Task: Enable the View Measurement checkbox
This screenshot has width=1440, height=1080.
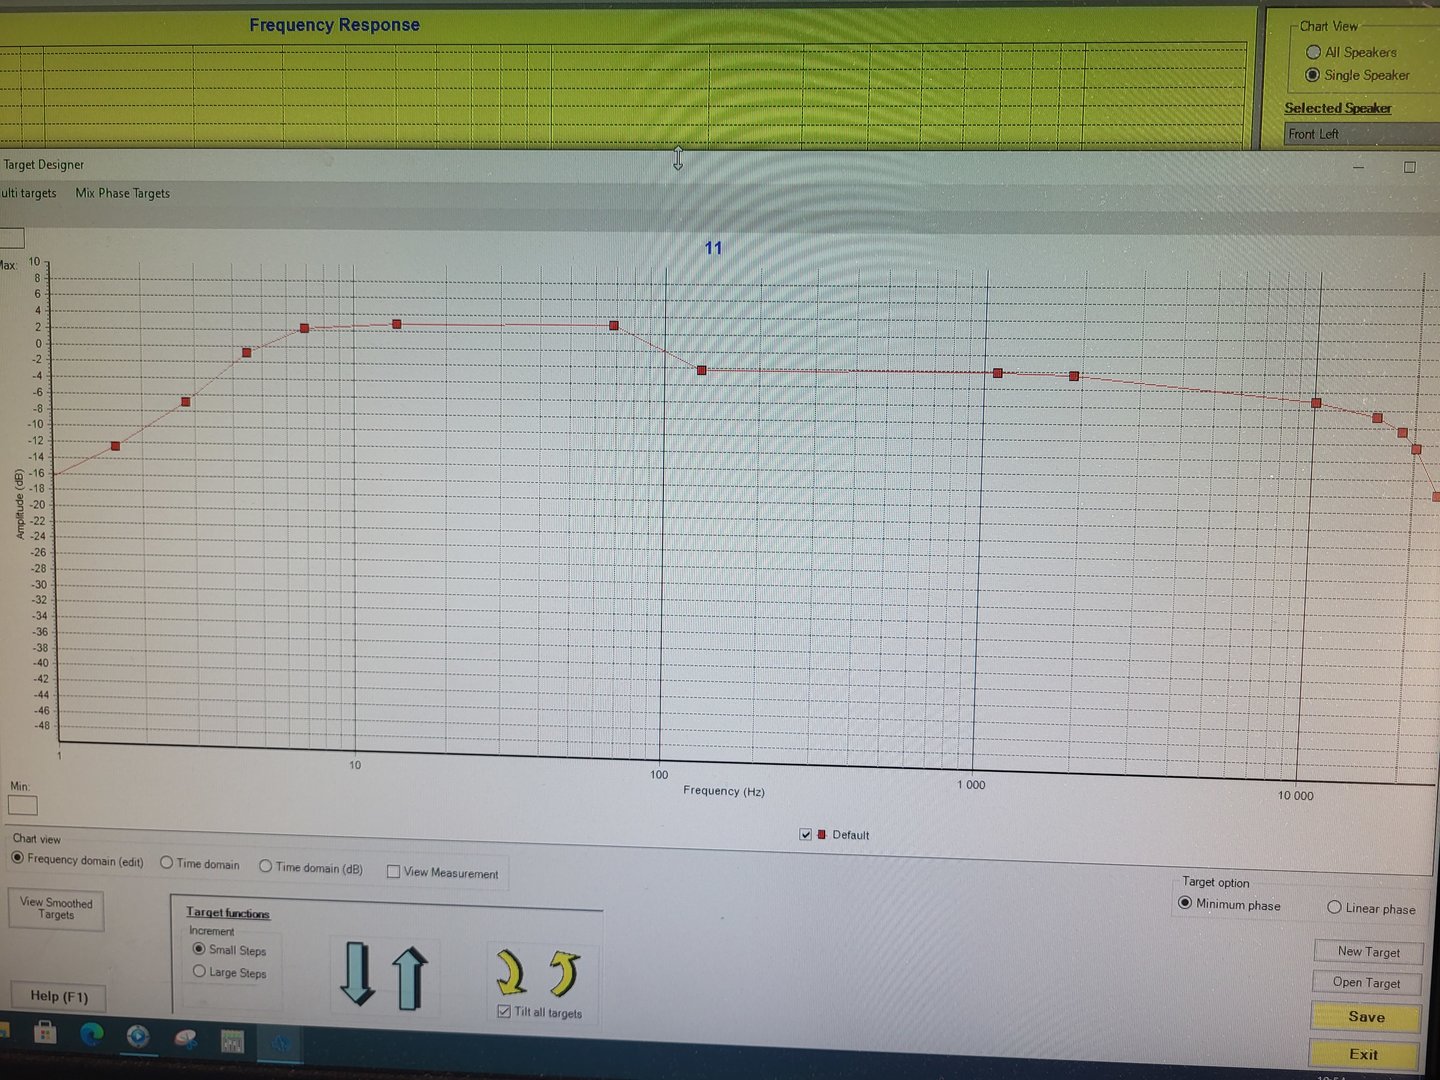Action: click(393, 871)
